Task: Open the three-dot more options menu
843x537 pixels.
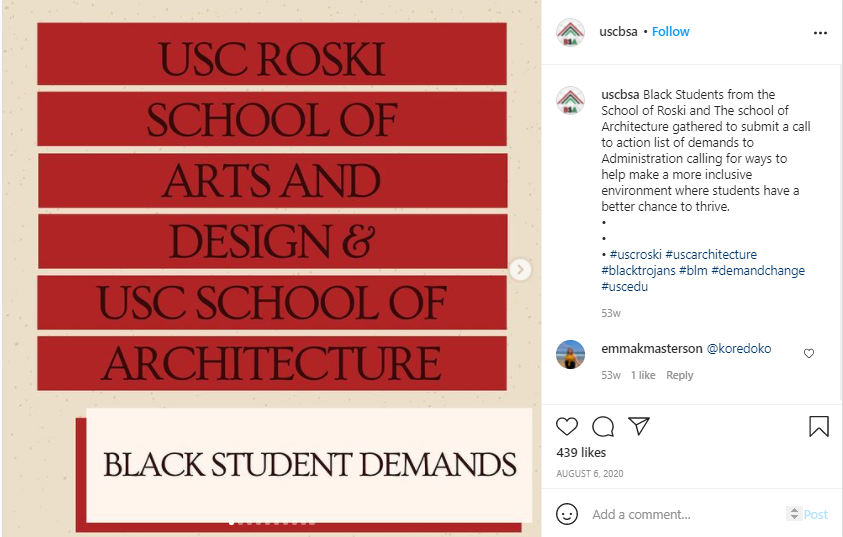Action: tap(820, 32)
